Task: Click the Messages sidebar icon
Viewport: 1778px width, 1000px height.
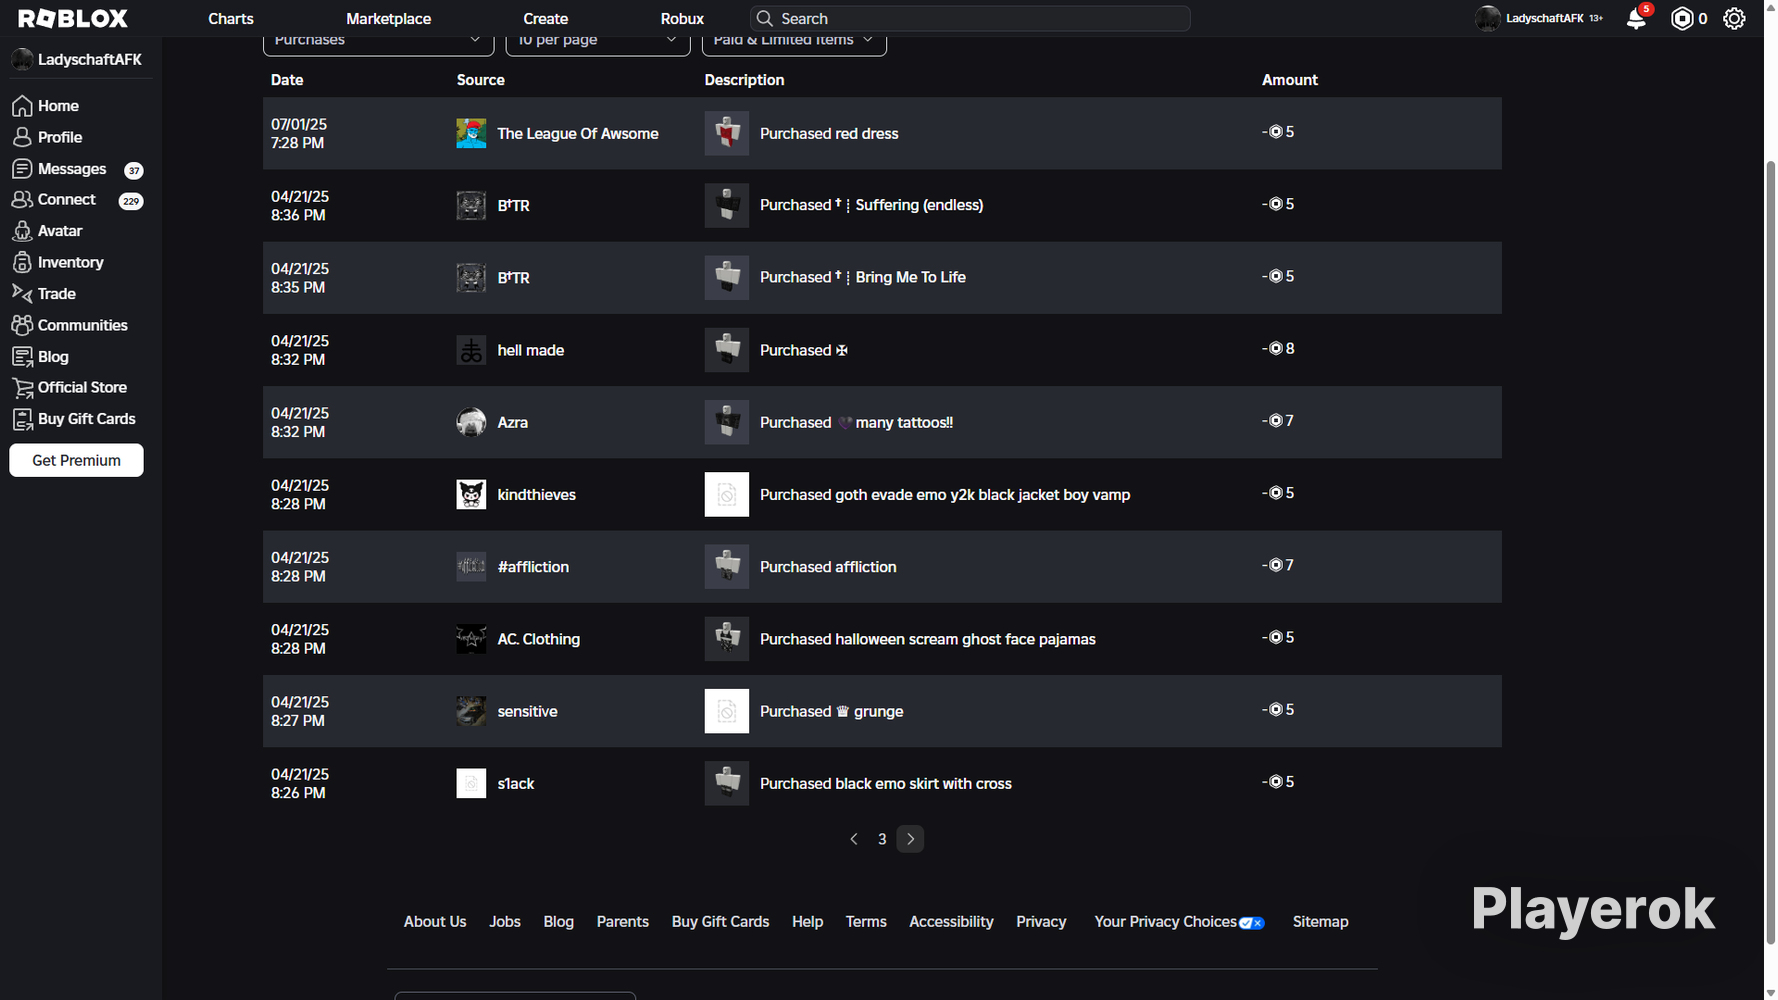Action: point(22,169)
